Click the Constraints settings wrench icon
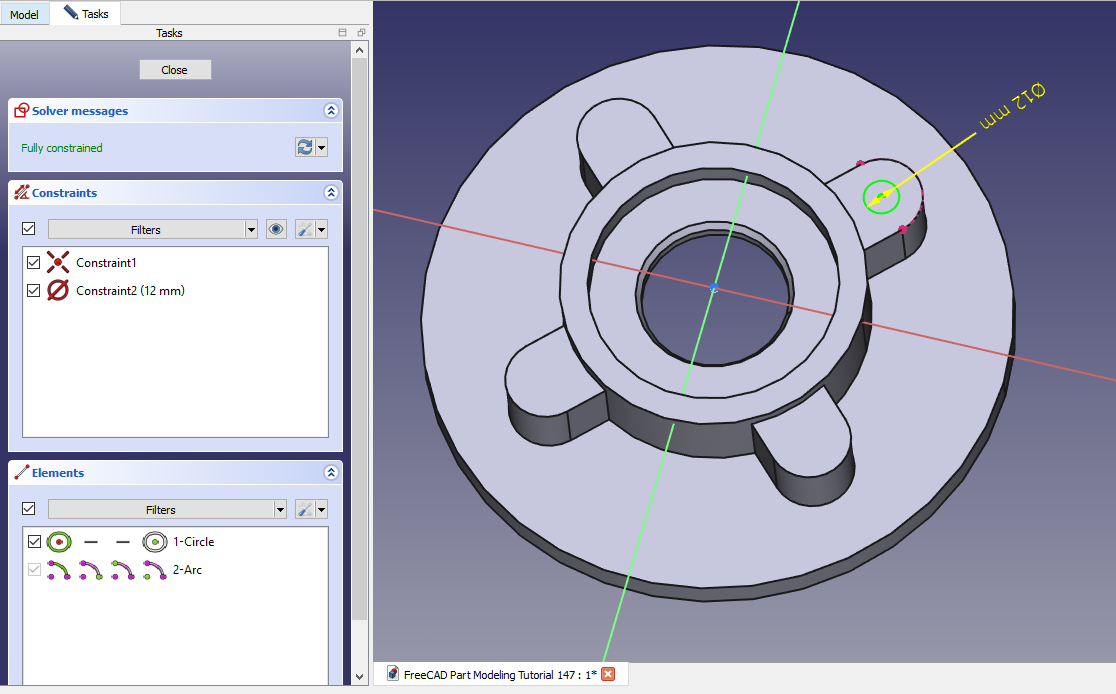Screen dimensions: 1116x694 (305, 229)
